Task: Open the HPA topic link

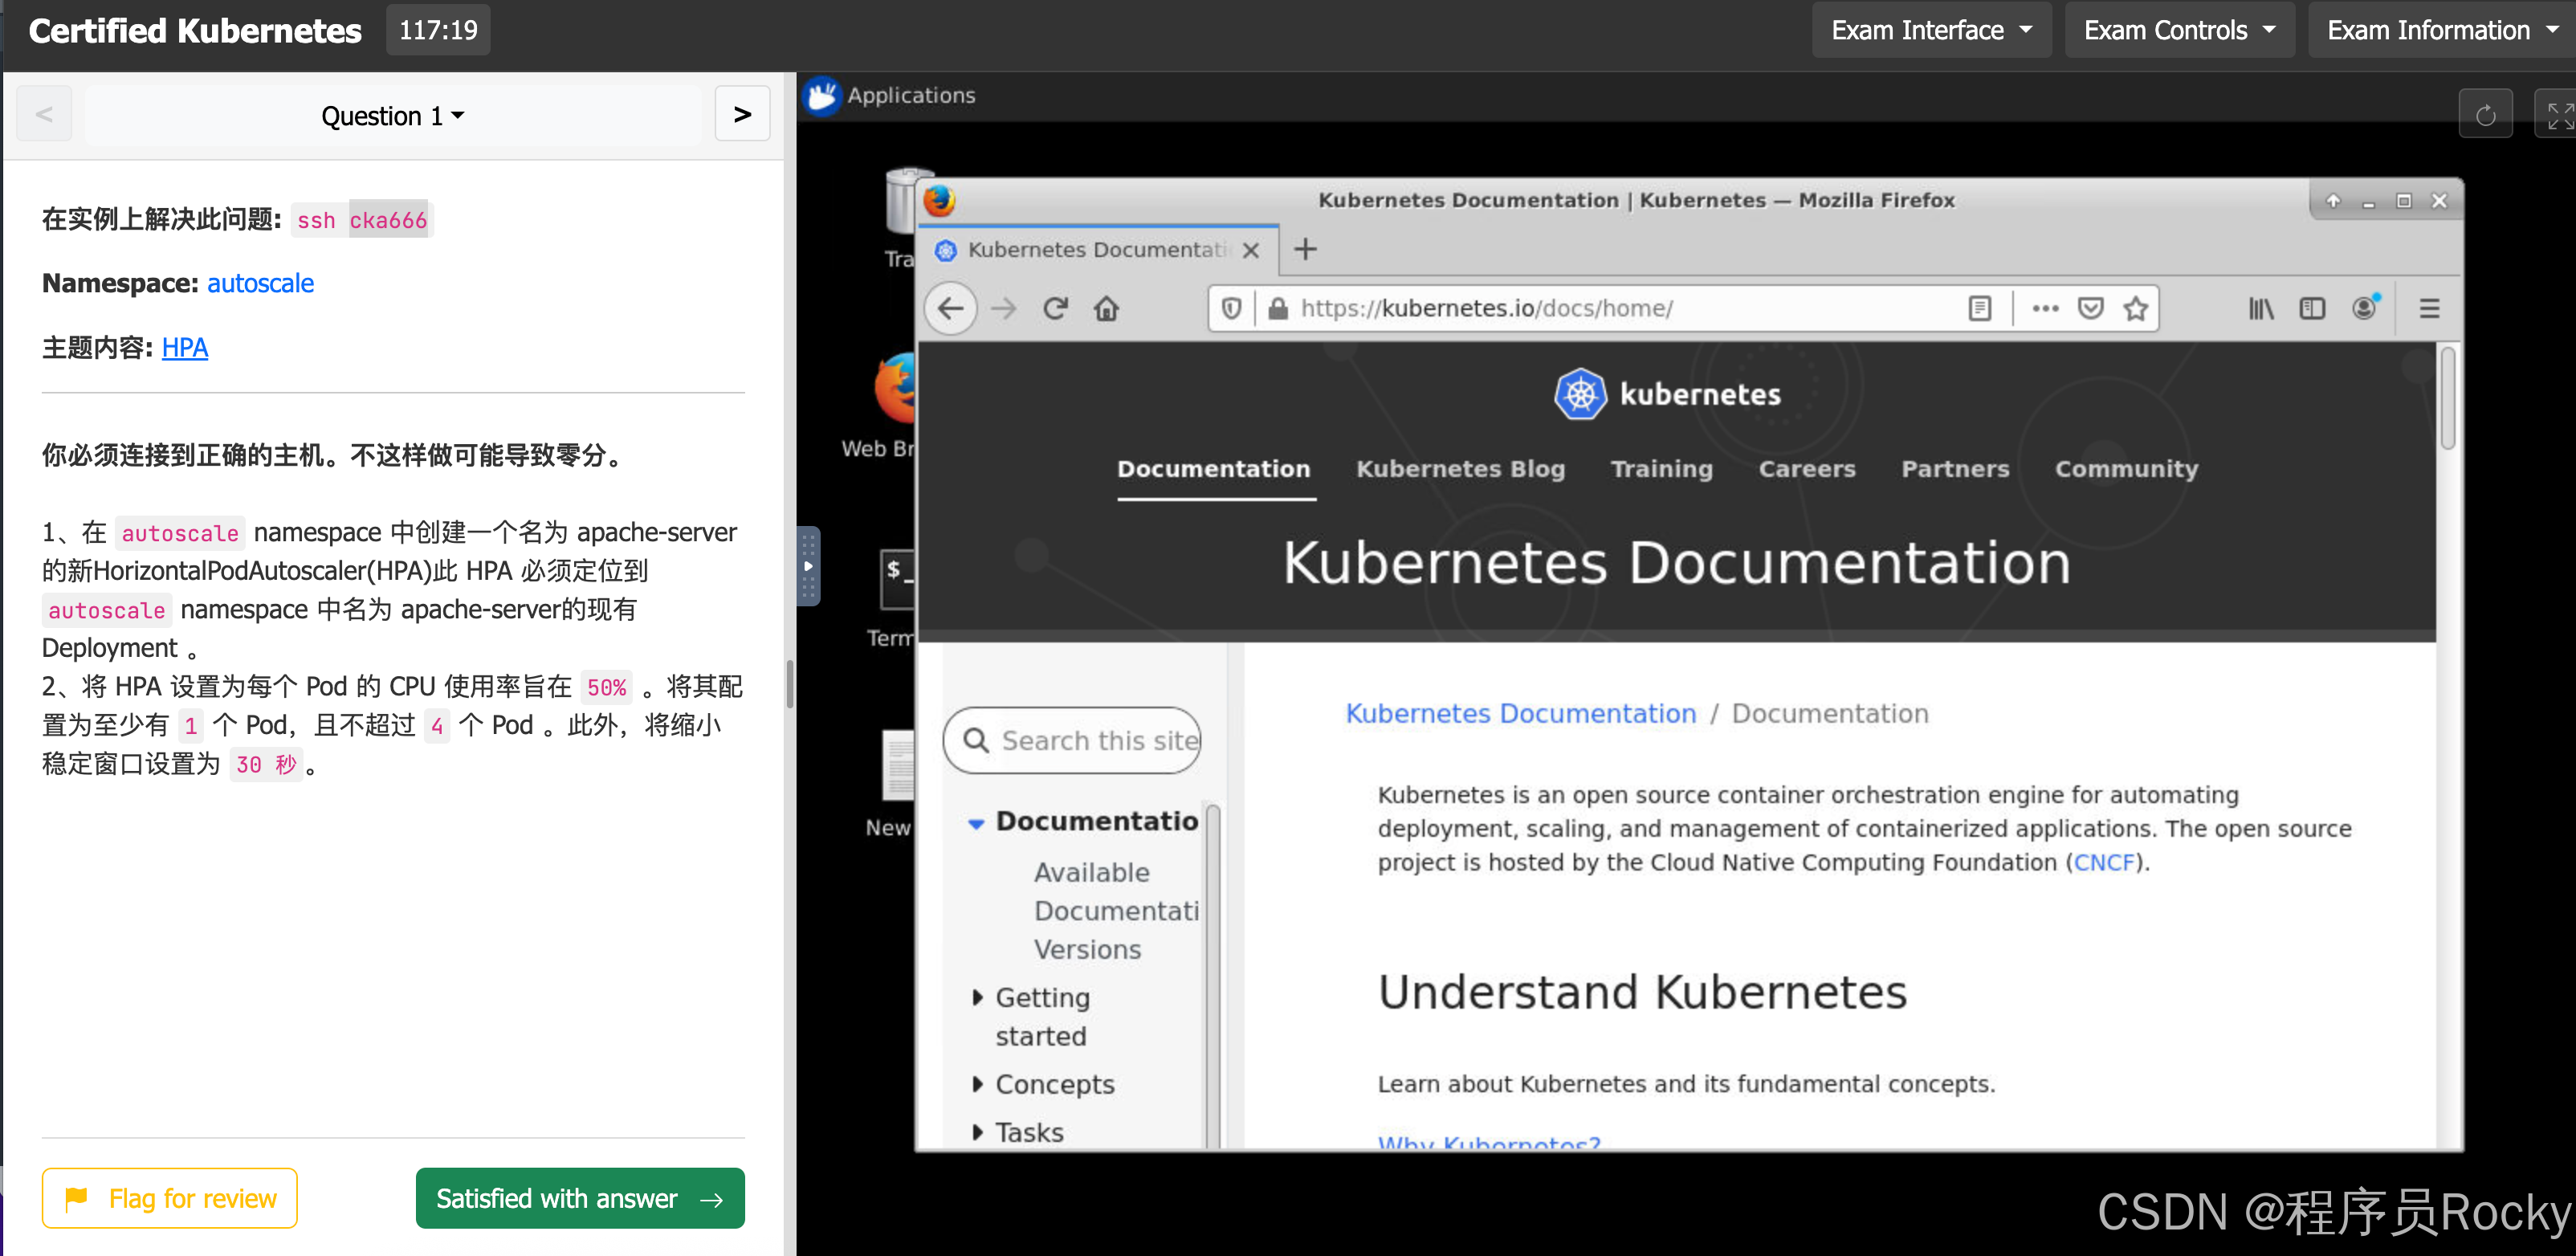Action: point(185,348)
